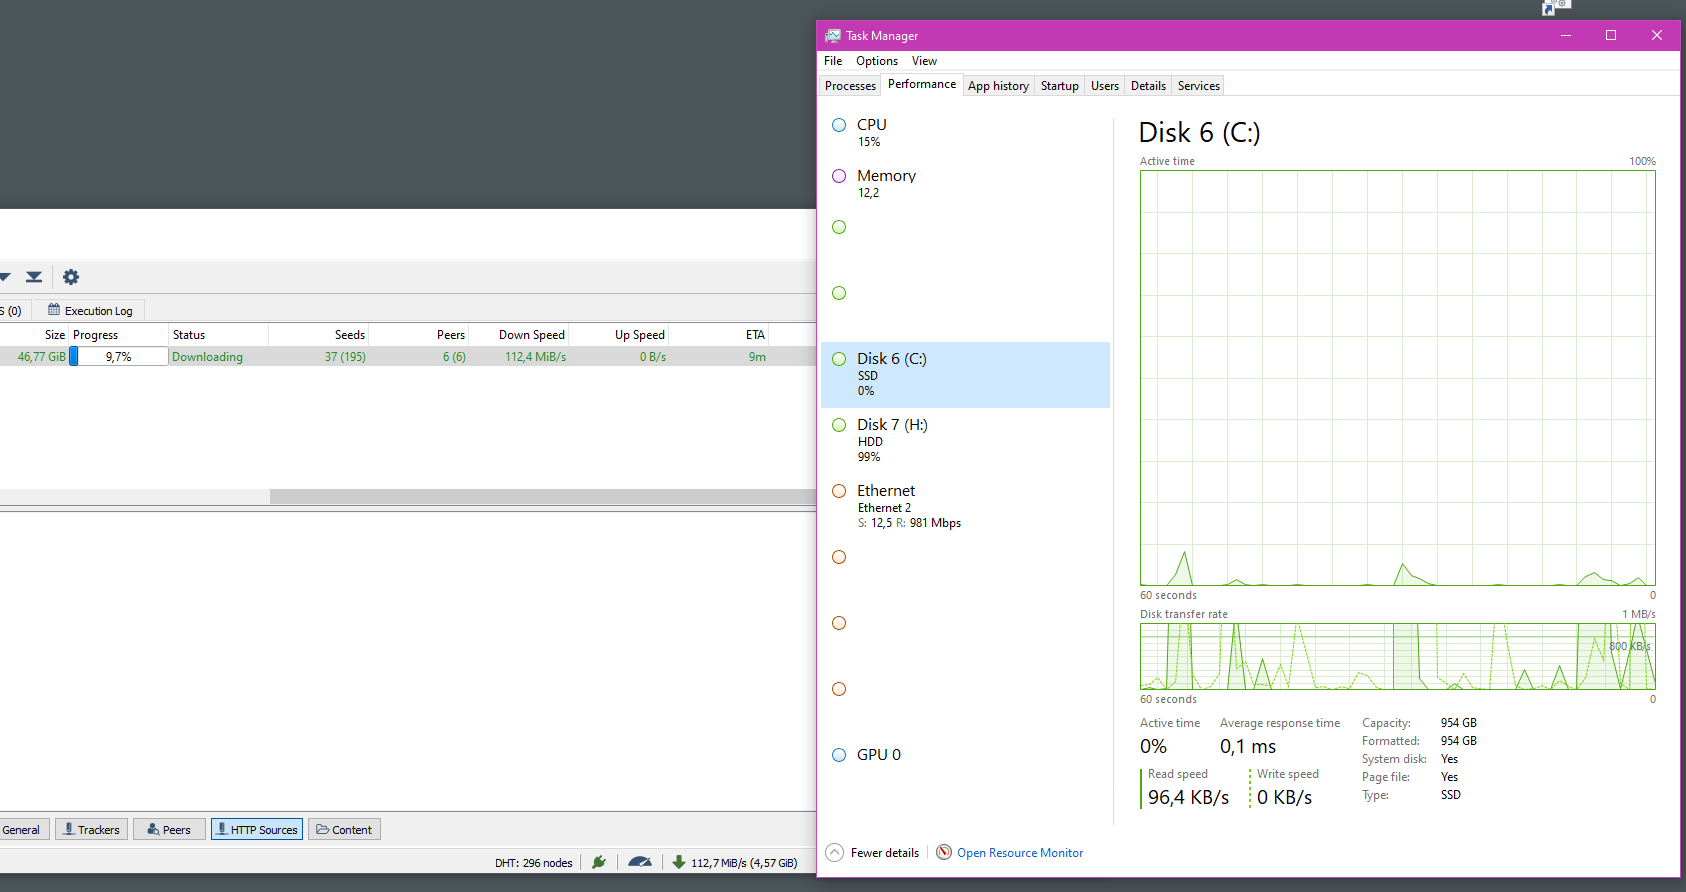Select CPU in the performance sidebar

tap(965, 132)
